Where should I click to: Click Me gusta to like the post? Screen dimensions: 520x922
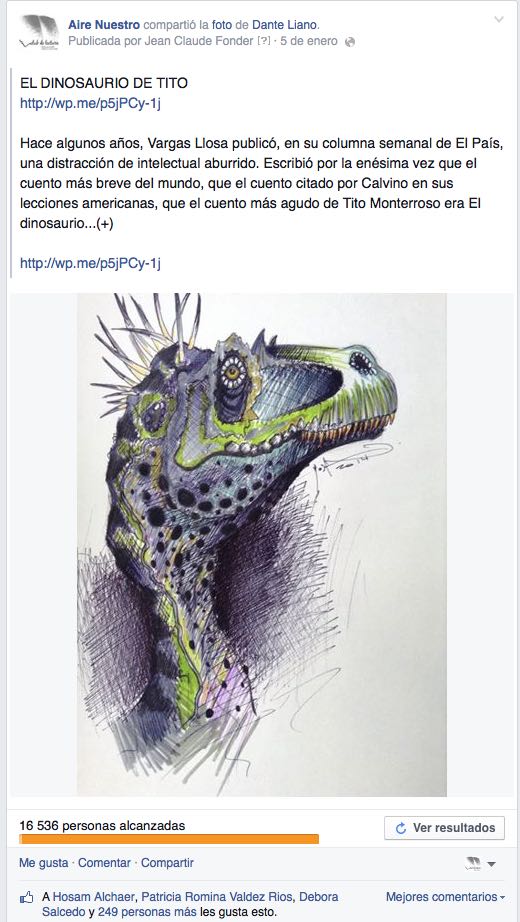pyautogui.click(x=44, y=863)
